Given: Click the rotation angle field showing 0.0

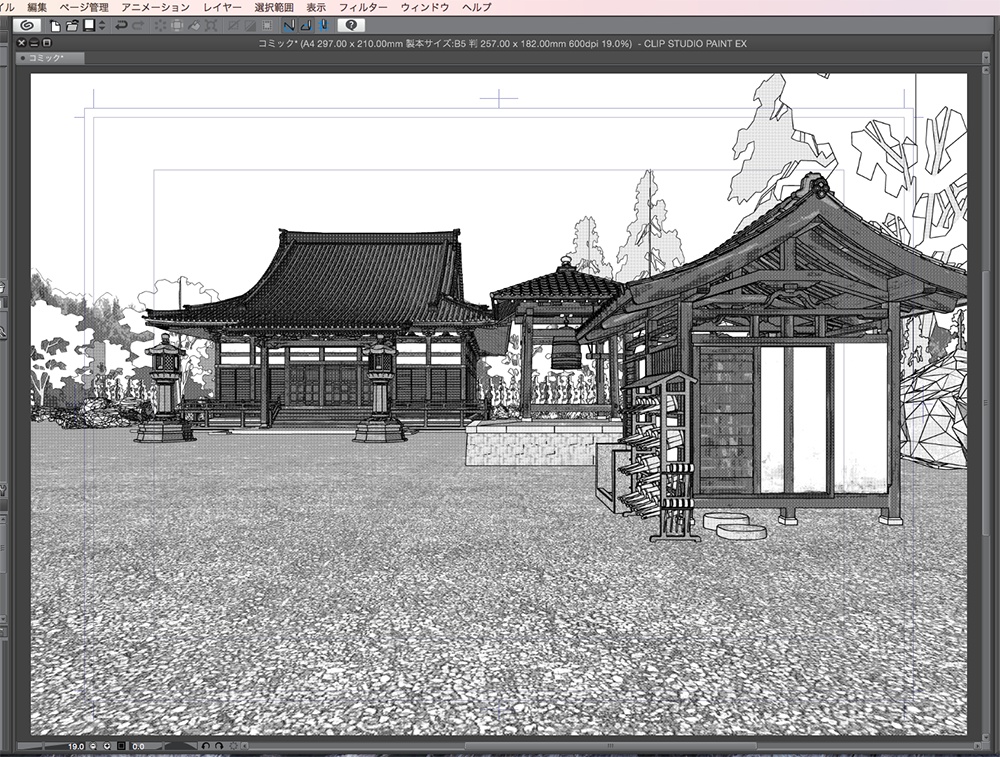Looking at the screenshot, I should [138, 745].
